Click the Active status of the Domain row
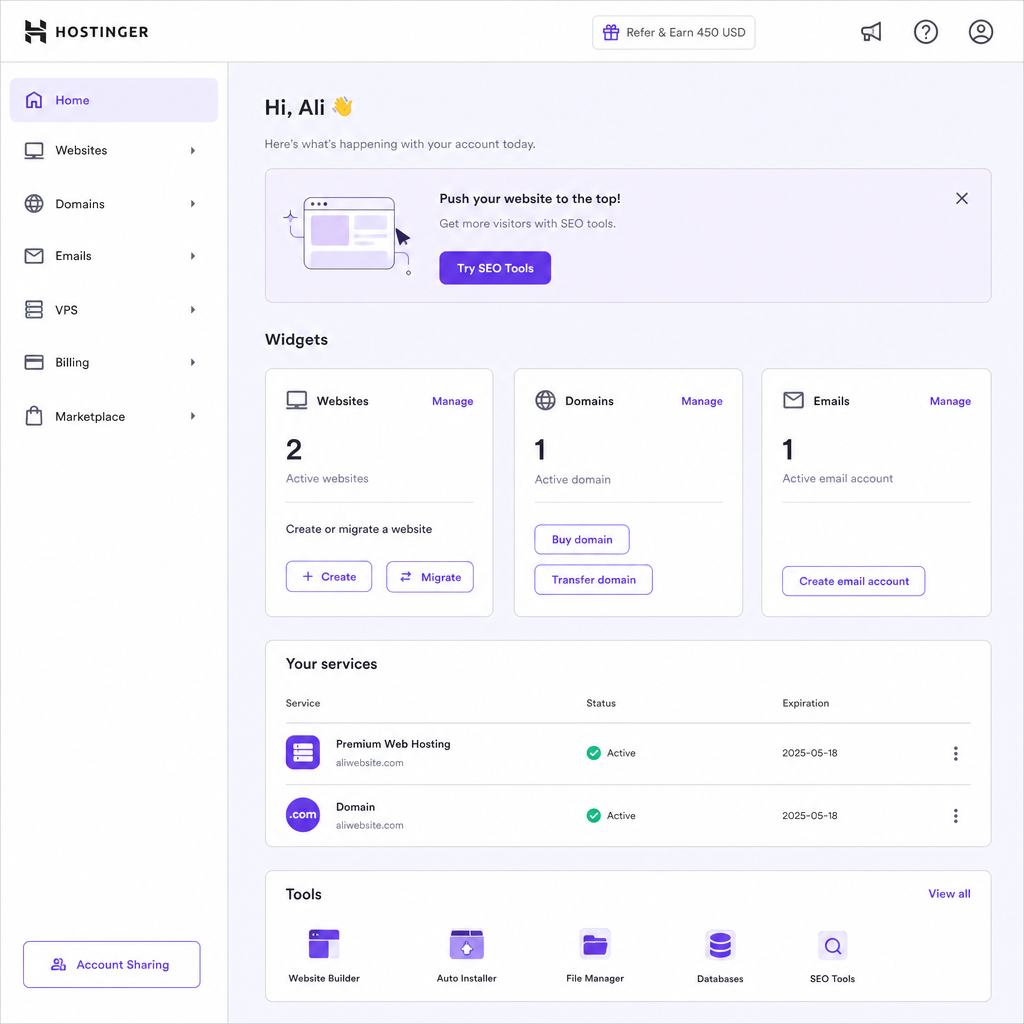Screen dimensions: 1024x1024 click(611, 816)
